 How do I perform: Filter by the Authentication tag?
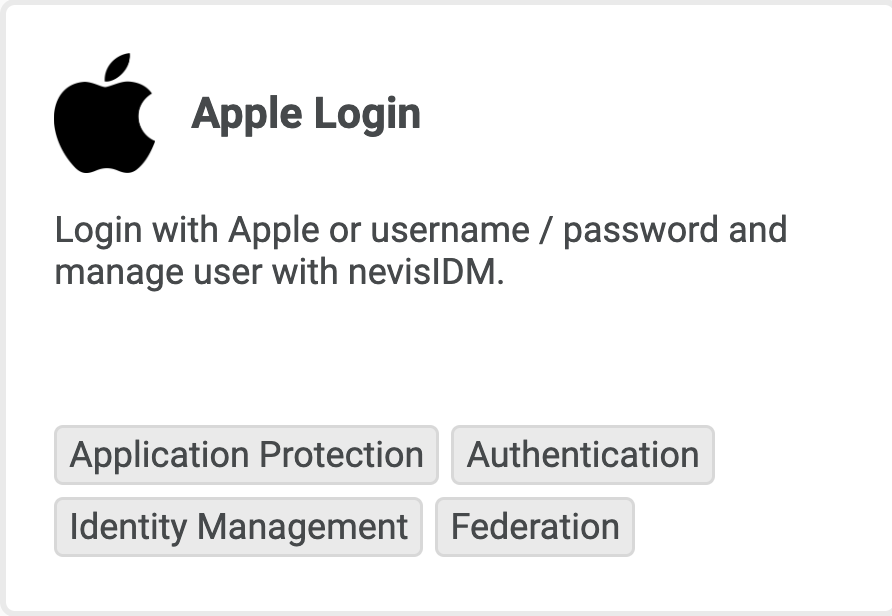point(582,455)
